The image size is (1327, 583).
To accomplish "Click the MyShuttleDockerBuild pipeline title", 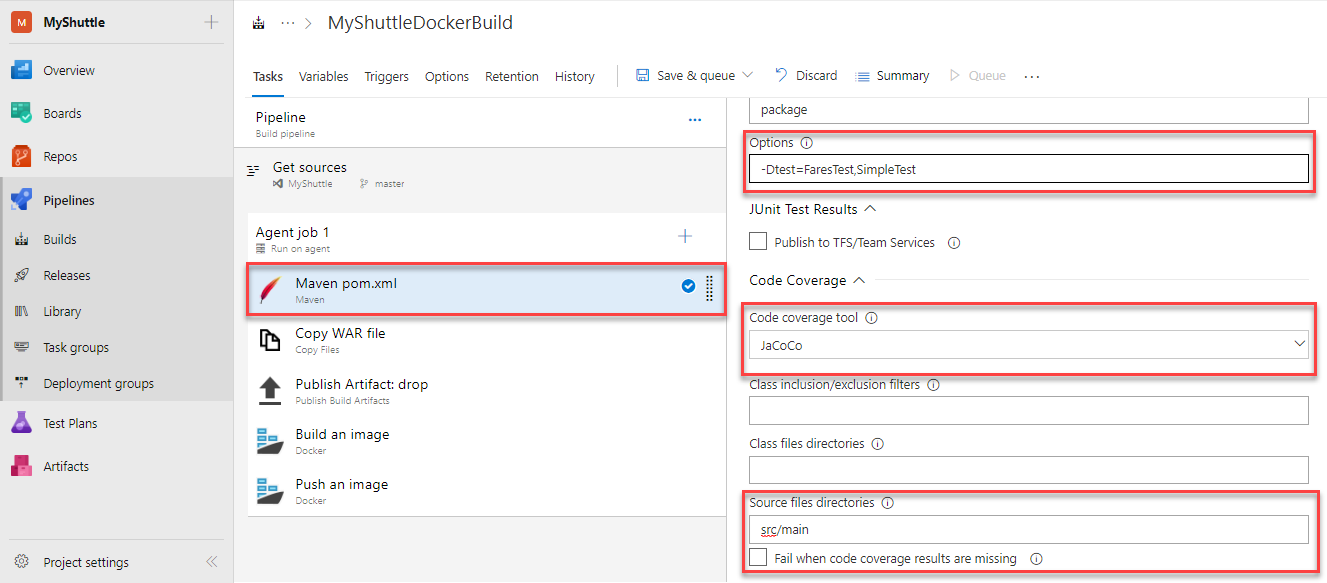I will point(420,23).
